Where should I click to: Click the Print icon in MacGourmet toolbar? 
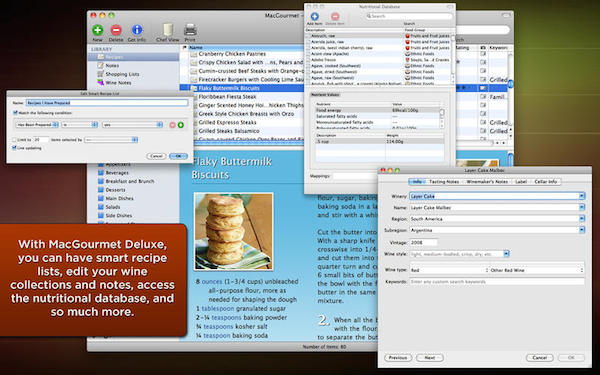[x=190, y=30]
